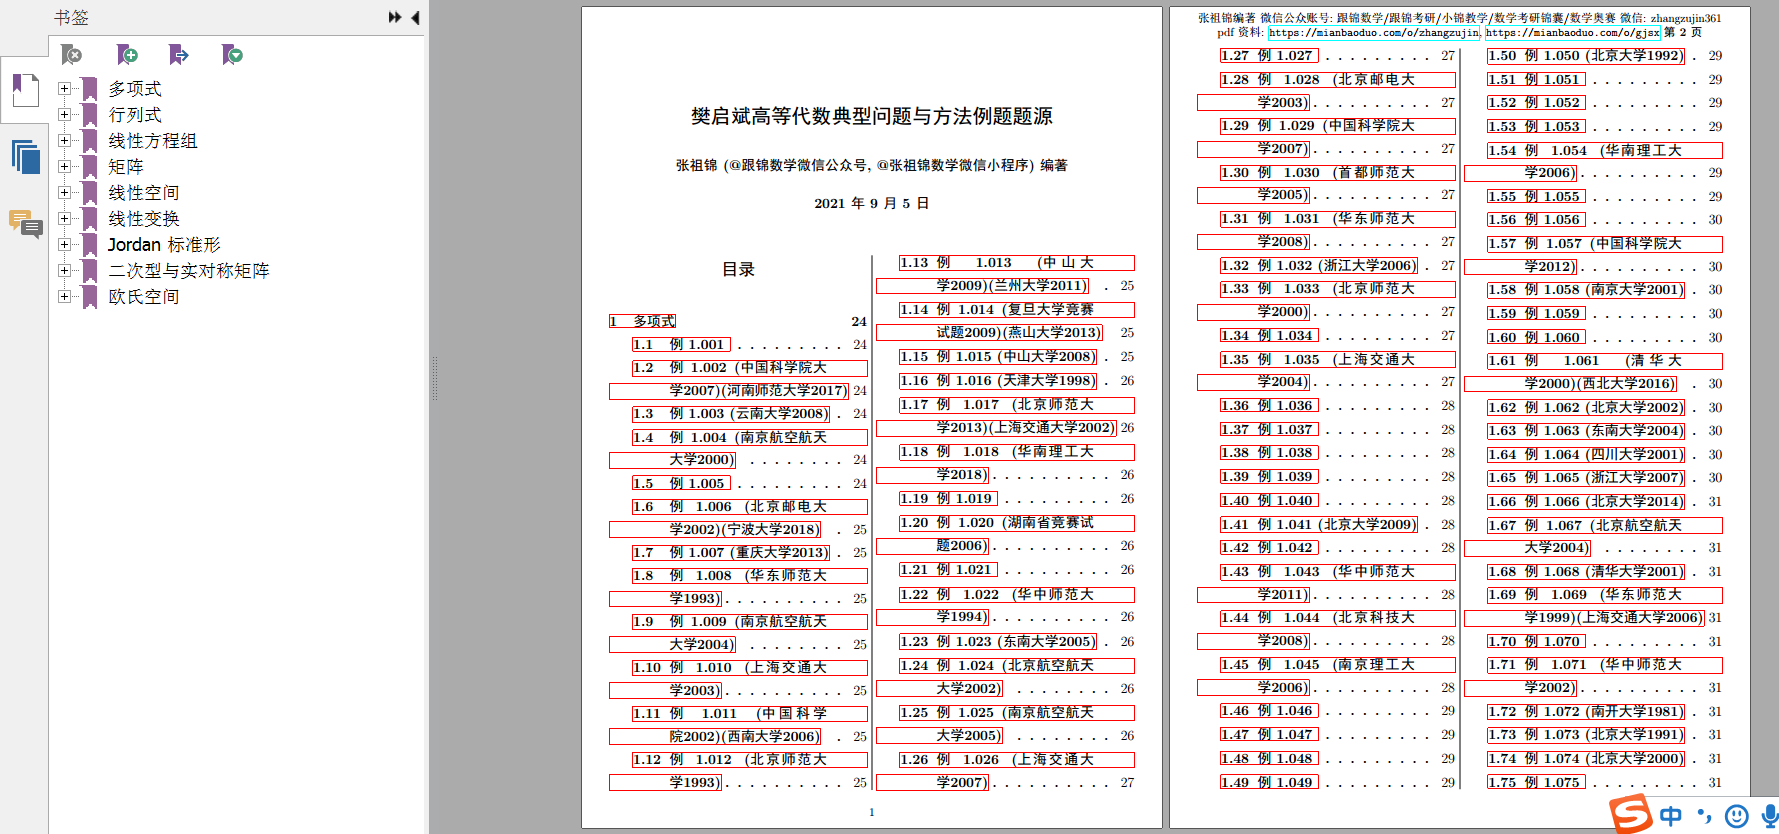
Task: Follow the link '1.41 例 1.041 (北京大学2009)'
Action: pyautogui.click(x=1319, y=524)
